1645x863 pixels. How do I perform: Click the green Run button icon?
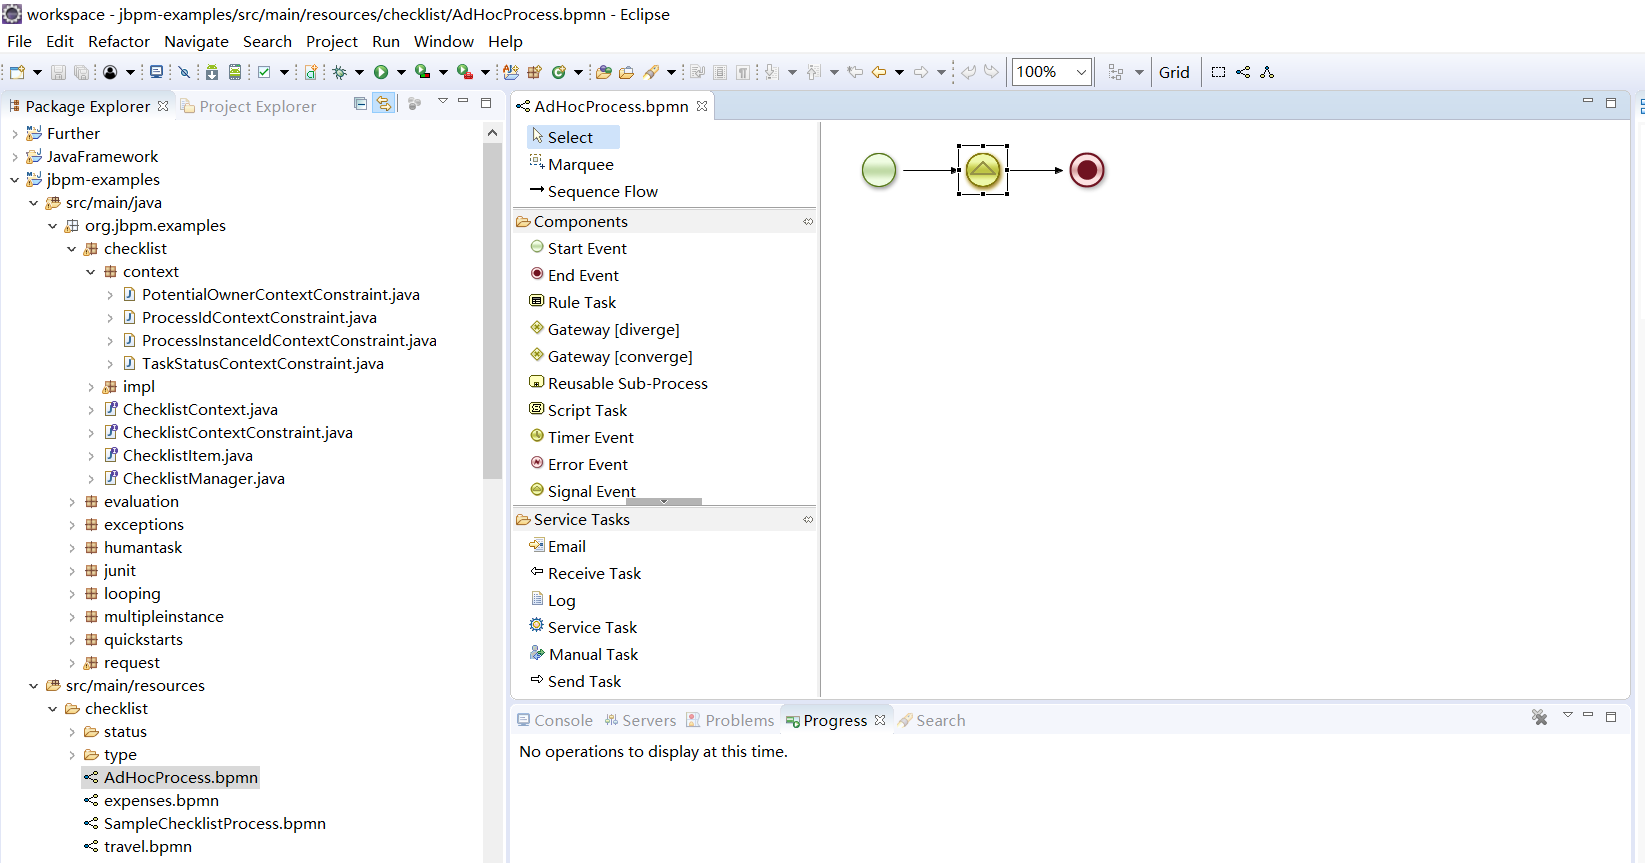coord(381,72)
